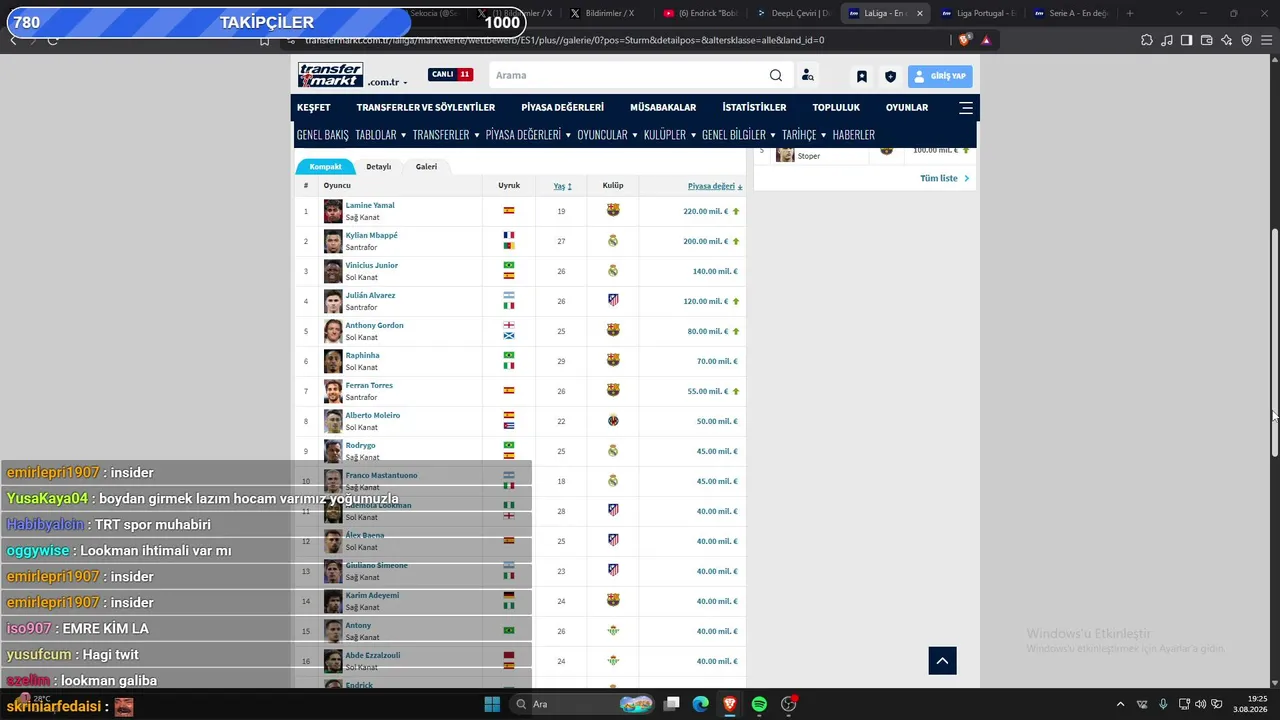Image resolution: width=1280 pixels, height=720 pixels.
Task: Click the Barcelona crest in Lamine Yamal row
Action: click(x=613, y=210)
